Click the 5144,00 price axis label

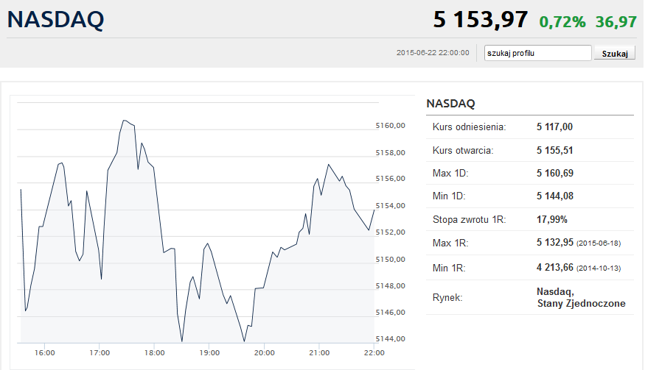390,339
